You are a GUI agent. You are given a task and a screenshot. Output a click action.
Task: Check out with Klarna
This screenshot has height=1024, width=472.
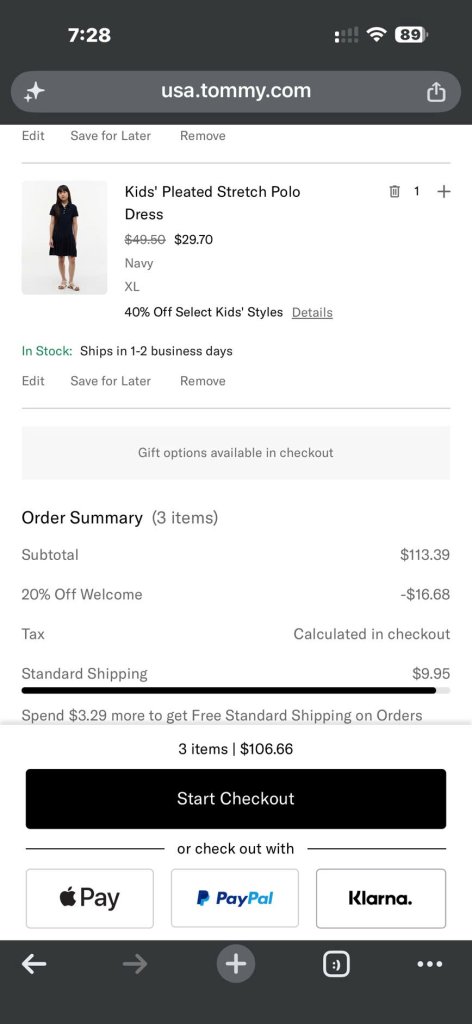(x=381, y=898)
